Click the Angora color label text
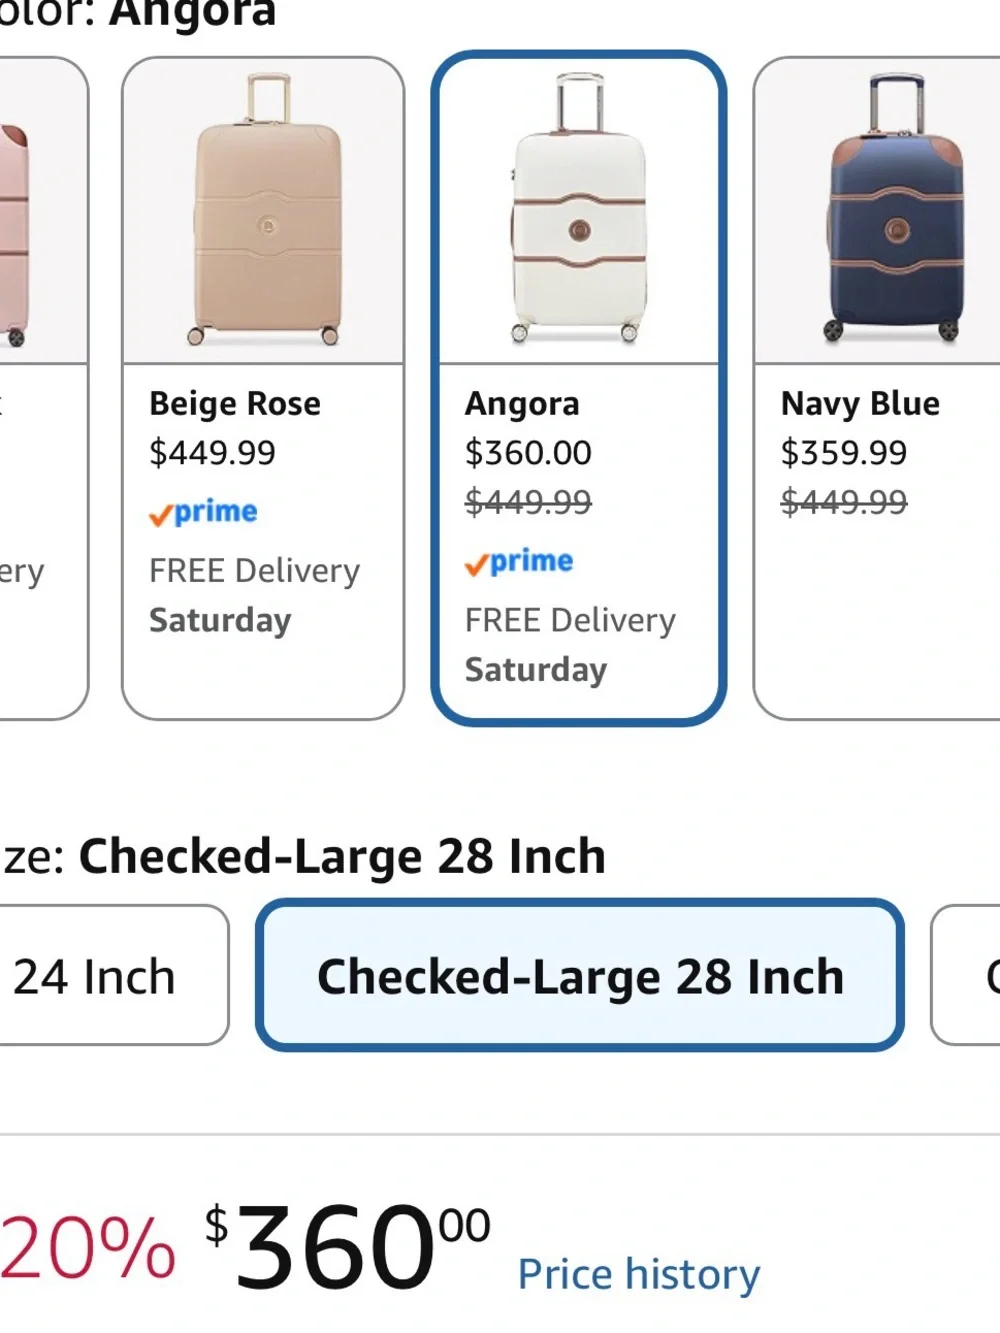Image resolution: width=1000 pixels, height=1333 pixels. pos(522,404)
